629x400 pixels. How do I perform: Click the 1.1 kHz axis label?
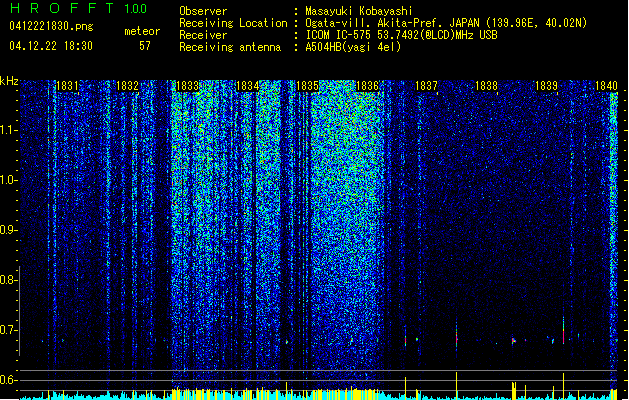[x=9, y=130]
